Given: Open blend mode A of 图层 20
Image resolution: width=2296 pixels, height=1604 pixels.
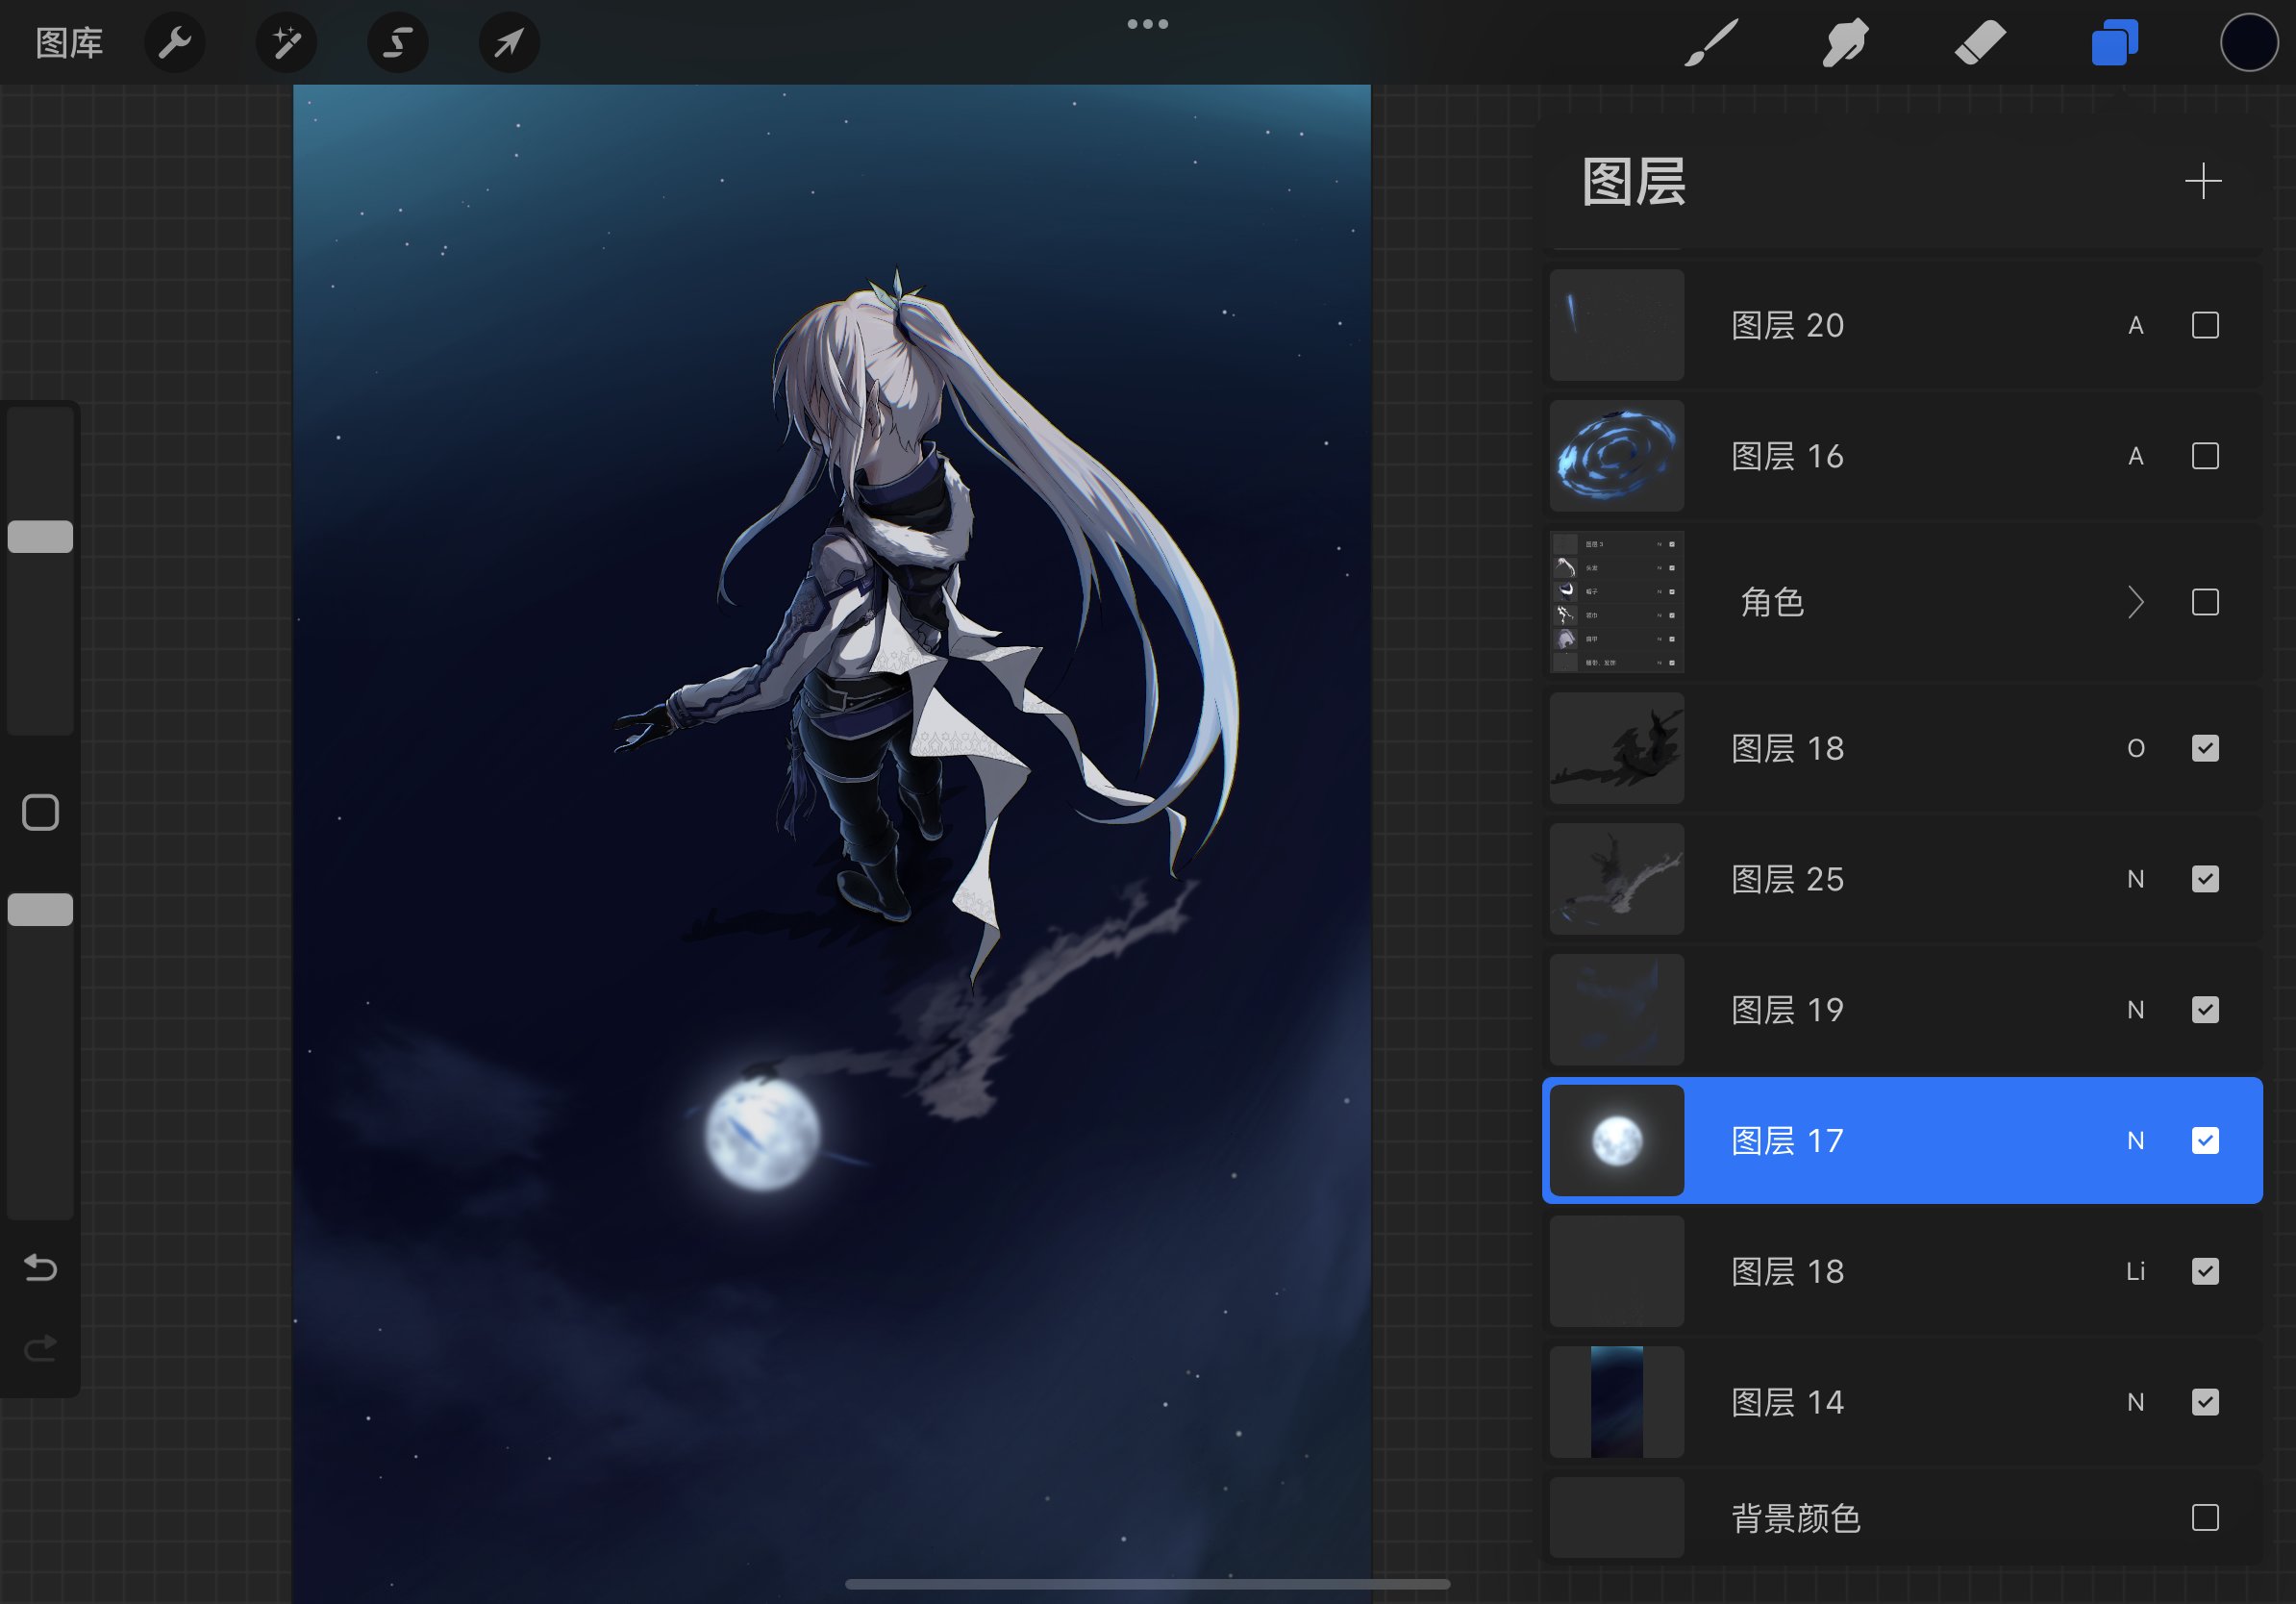Looking at the screenshot, I should (2135, 325).
